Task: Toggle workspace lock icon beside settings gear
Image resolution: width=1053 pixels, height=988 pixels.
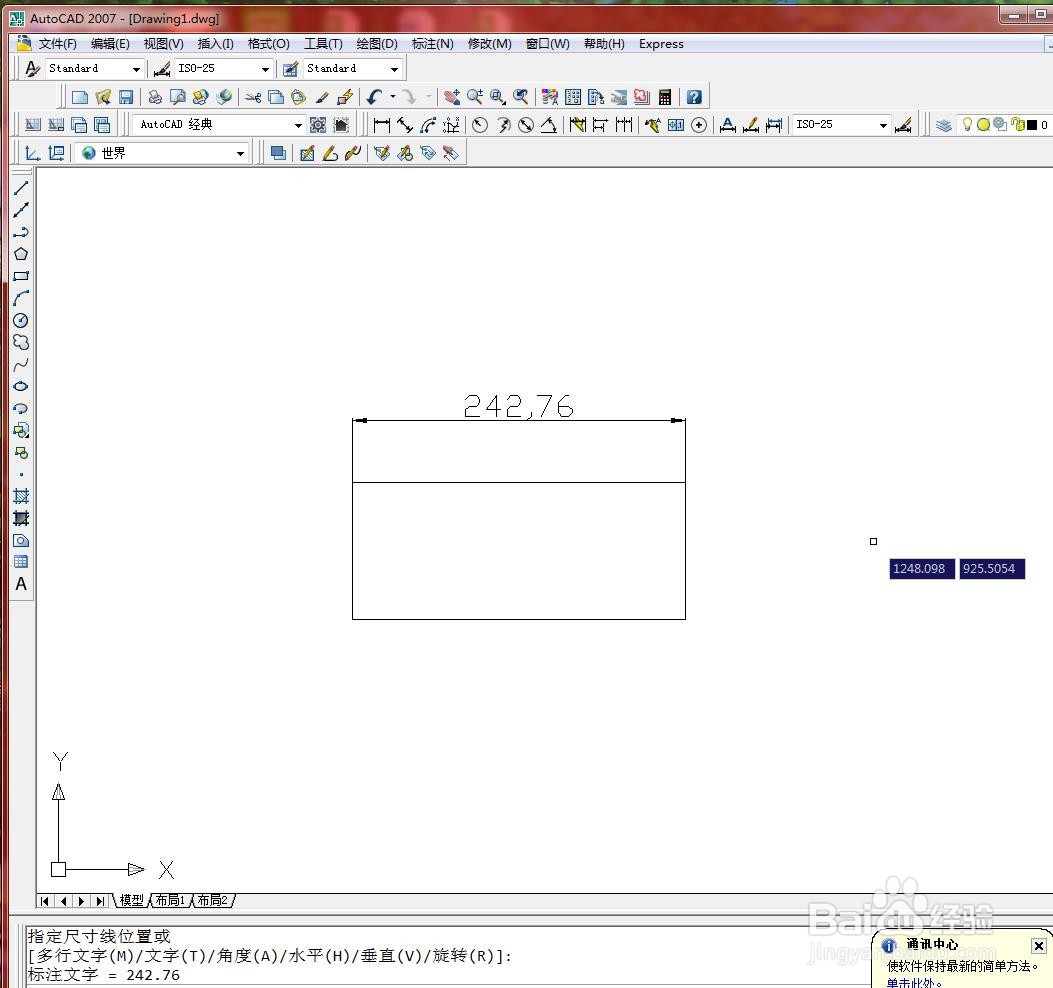Action: (341, 125)
